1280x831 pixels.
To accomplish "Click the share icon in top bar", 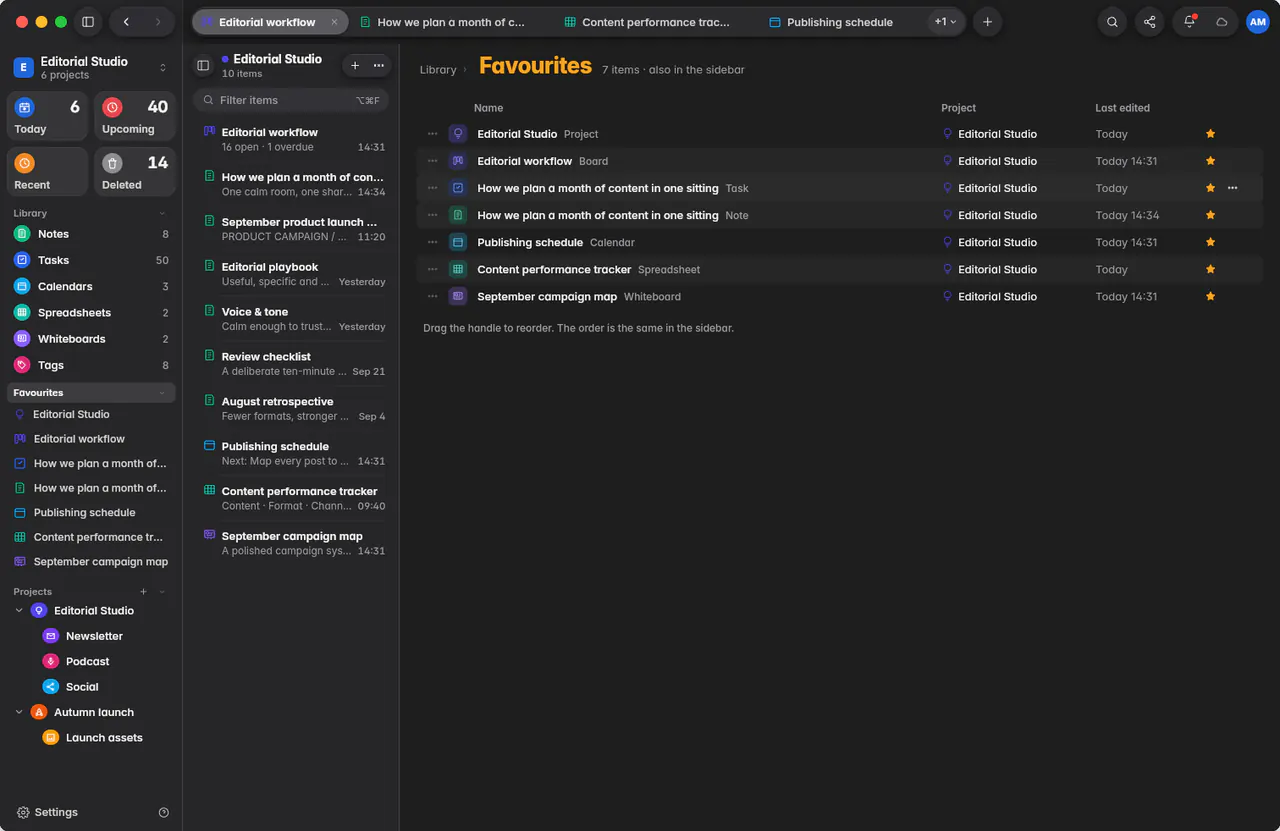I will (1150, 22).
